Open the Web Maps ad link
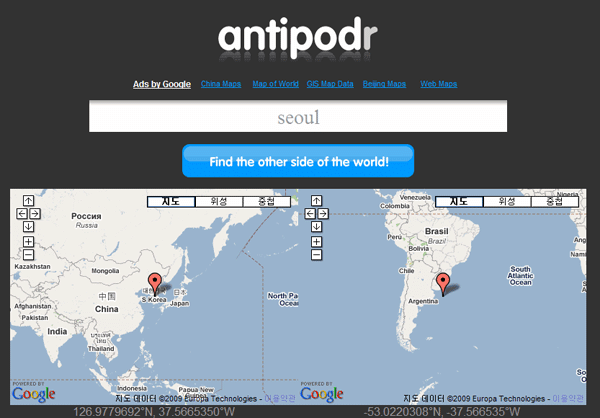Image resolution: width=600 pixels, height=418 pixels. (439, 84)
